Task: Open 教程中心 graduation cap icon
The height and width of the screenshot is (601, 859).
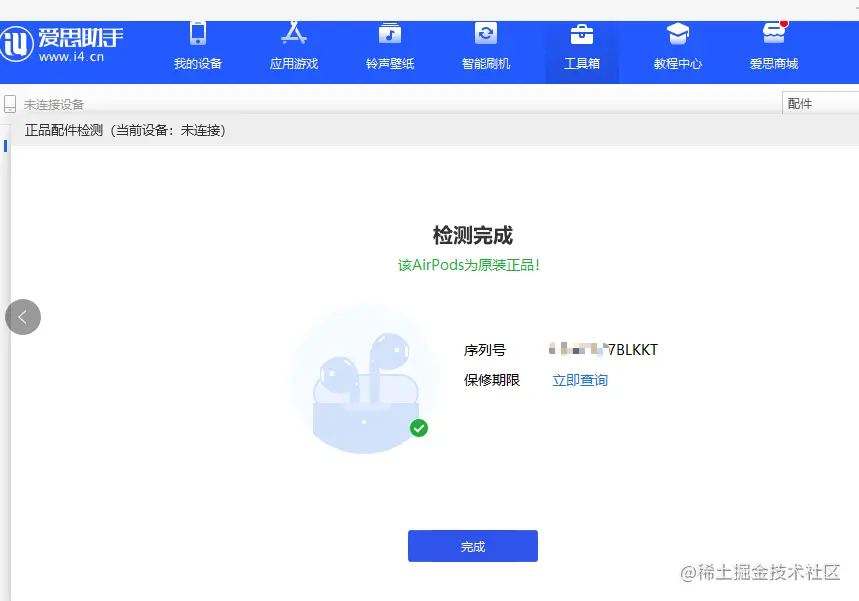Action: (x=678, y=34)
